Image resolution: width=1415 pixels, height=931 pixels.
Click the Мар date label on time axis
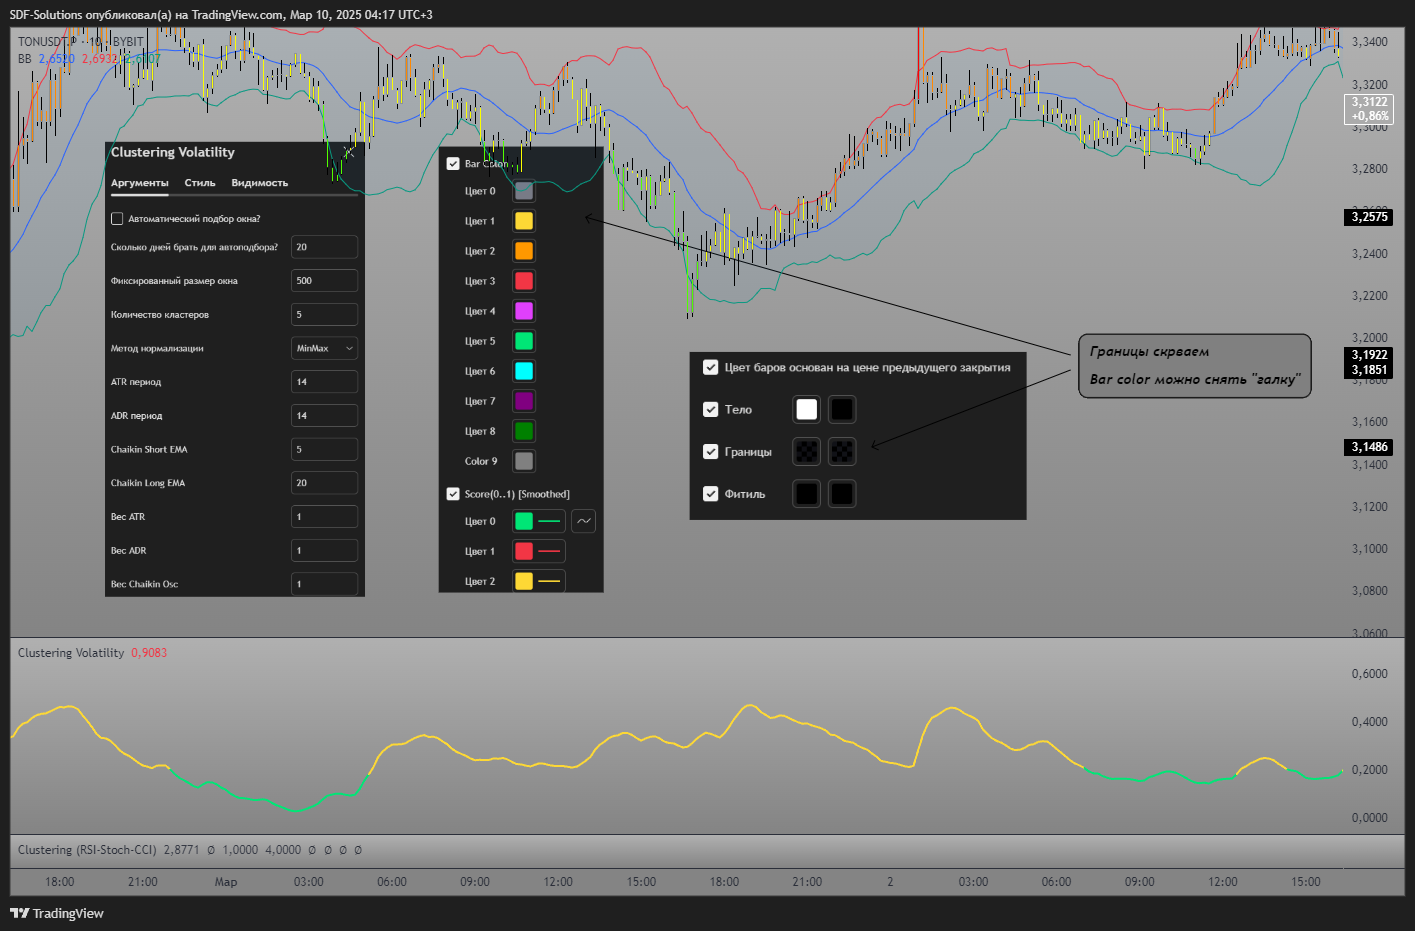(226, 882)
